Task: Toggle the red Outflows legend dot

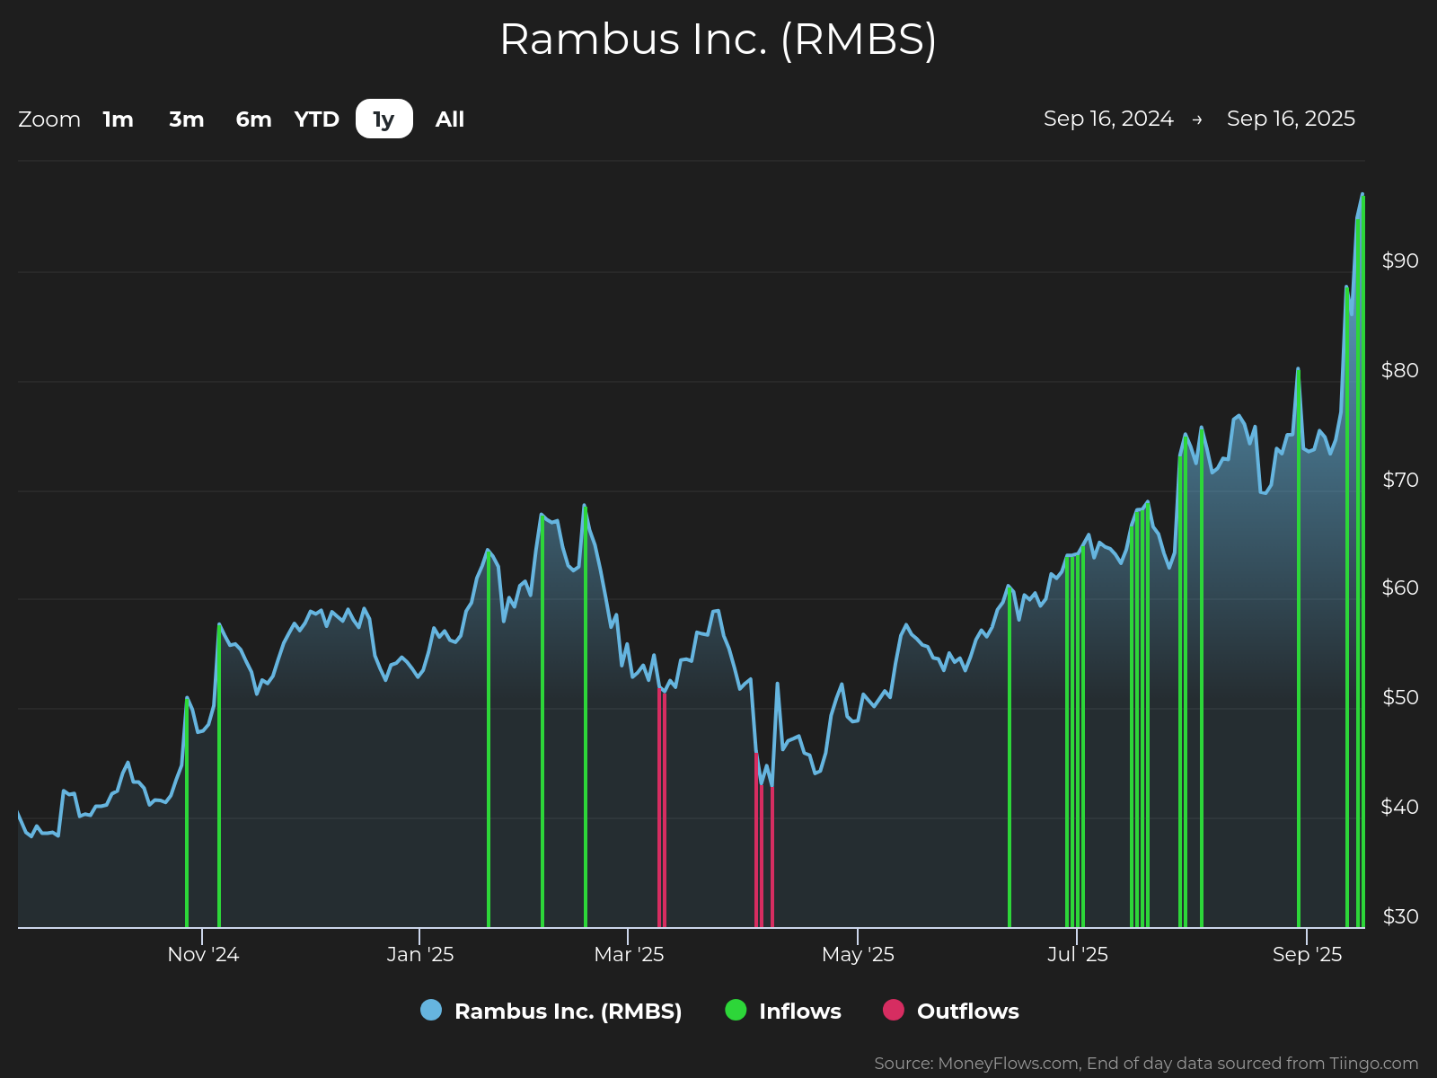Action: pos(894,1010)
